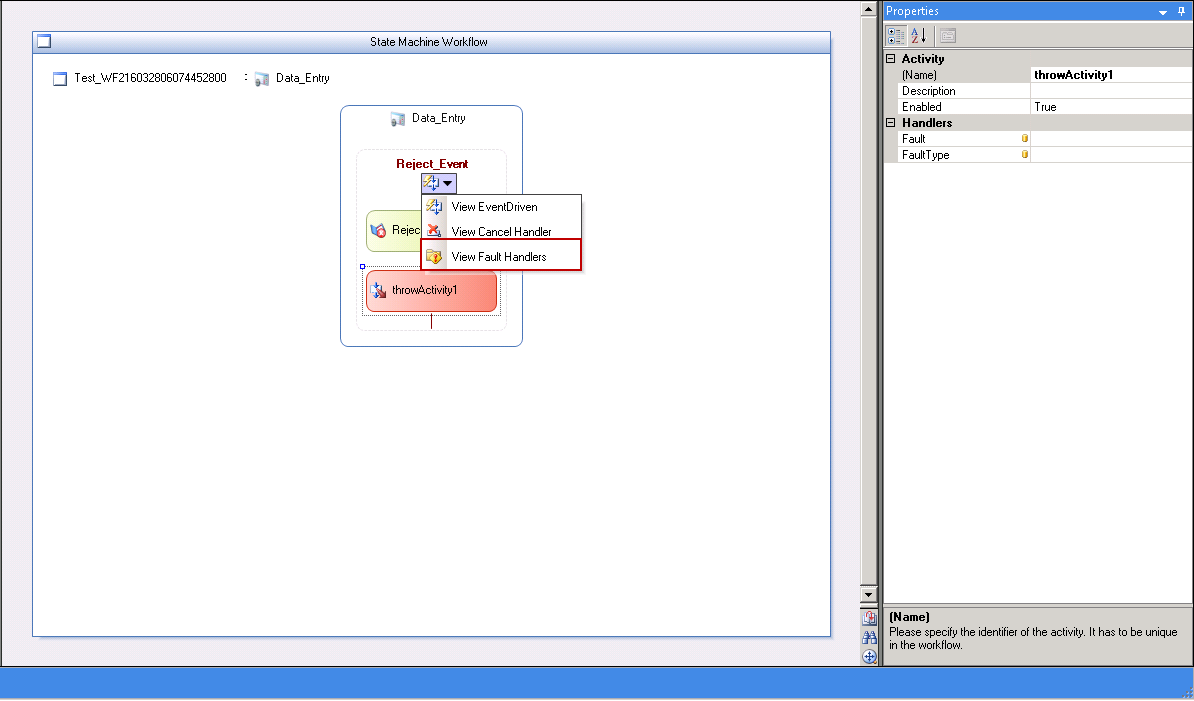This screenshot has width=1194, height=701.
Task: Choose View EventDriven from the menu
Action: tap(501, 207)
